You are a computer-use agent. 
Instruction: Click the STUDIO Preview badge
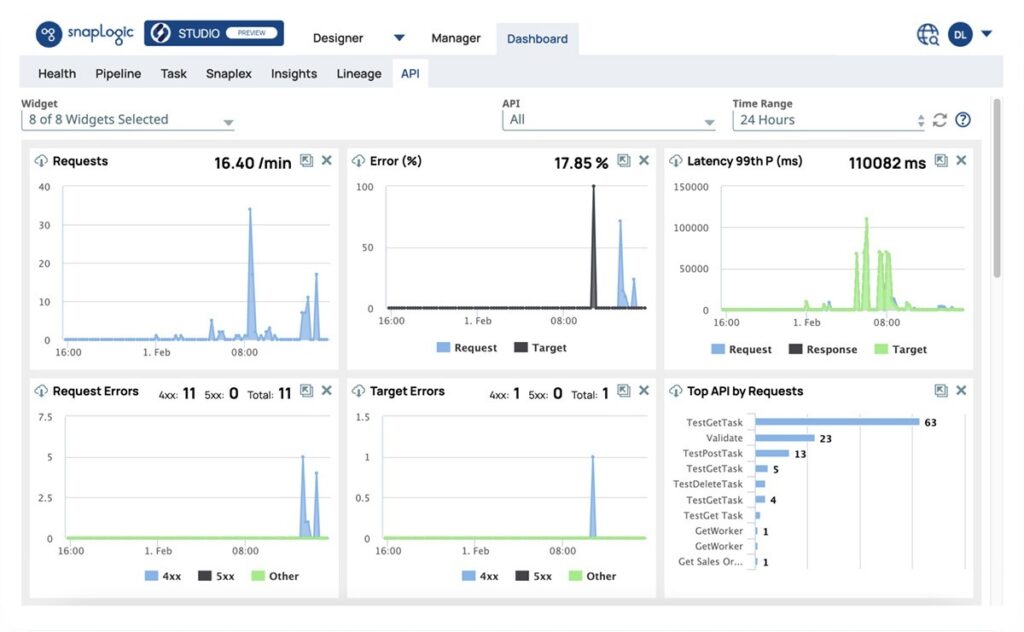(x=213, y=32)
